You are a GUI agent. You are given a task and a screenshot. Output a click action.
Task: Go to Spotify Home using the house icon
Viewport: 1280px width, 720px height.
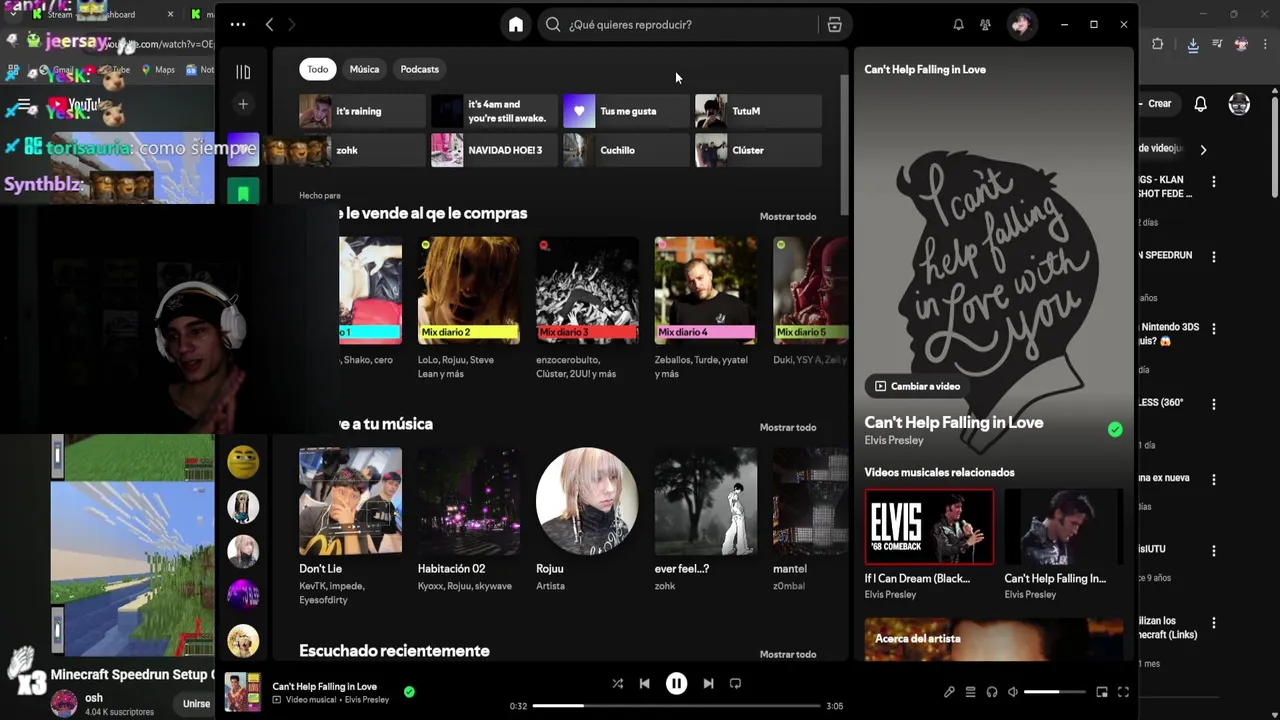tap(516, 25)
